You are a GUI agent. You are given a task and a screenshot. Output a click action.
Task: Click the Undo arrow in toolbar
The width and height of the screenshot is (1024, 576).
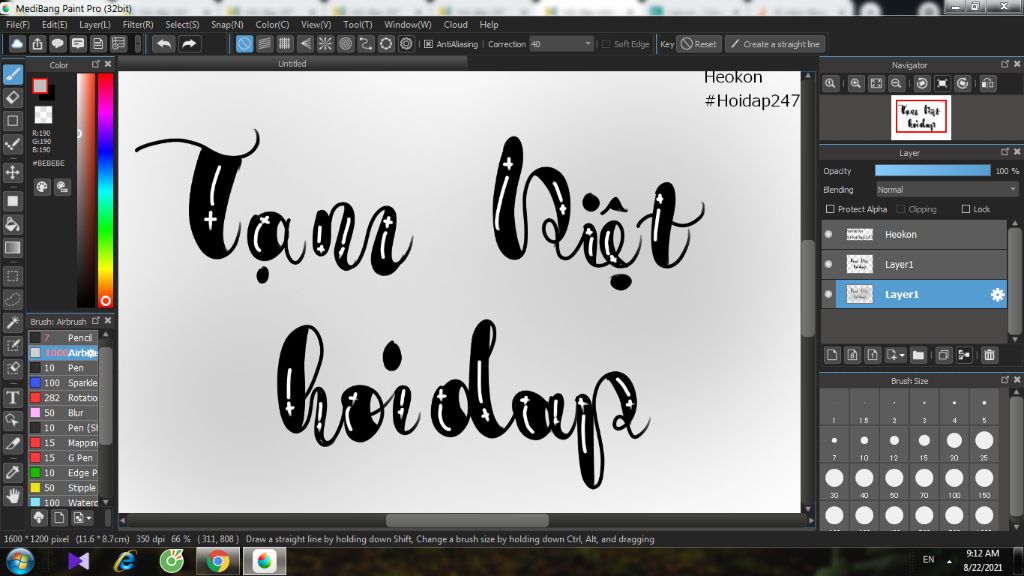click(x=164, y=44)
